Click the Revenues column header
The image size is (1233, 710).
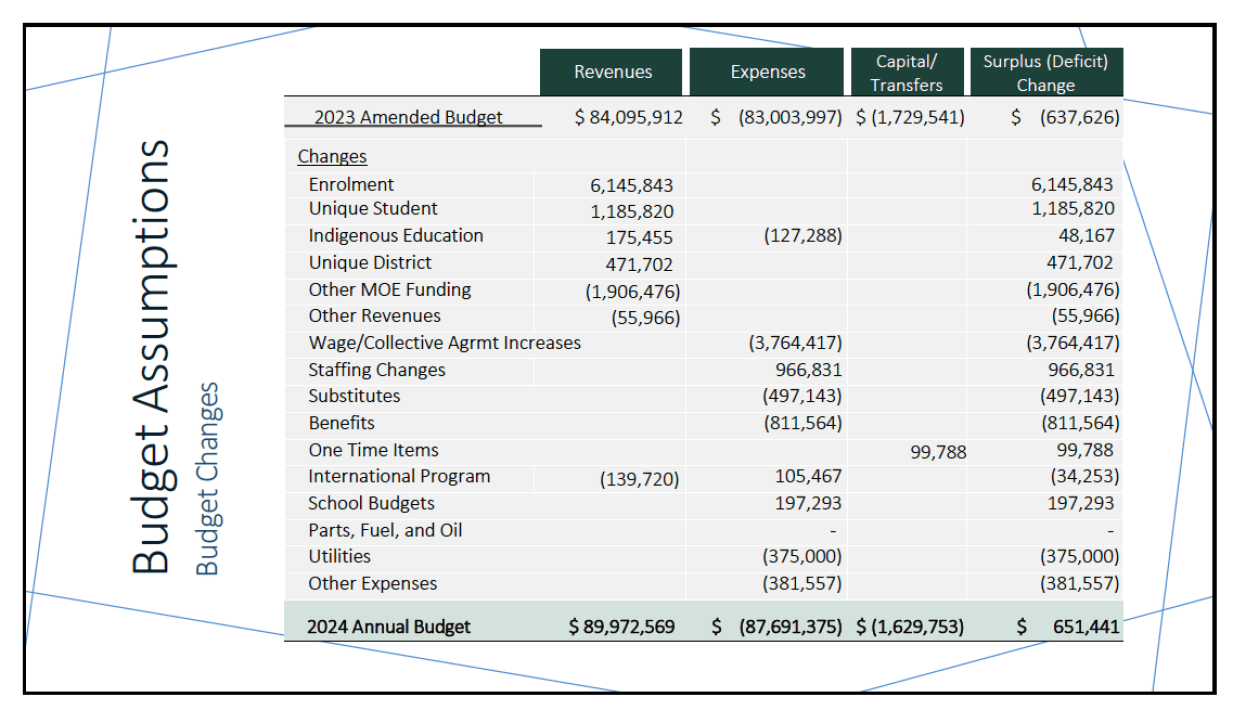612,72
